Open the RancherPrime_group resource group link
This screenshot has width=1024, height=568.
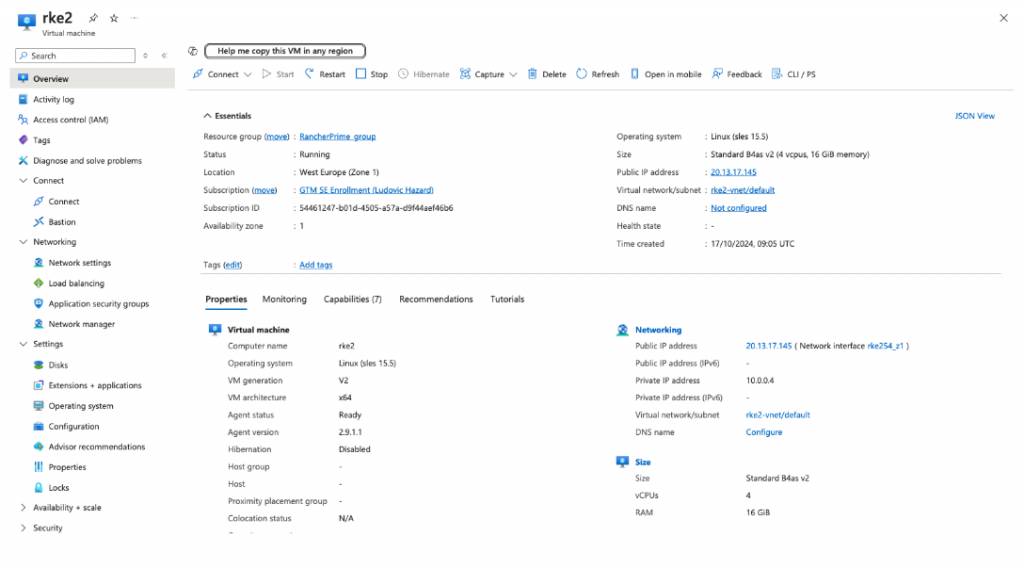337,136
